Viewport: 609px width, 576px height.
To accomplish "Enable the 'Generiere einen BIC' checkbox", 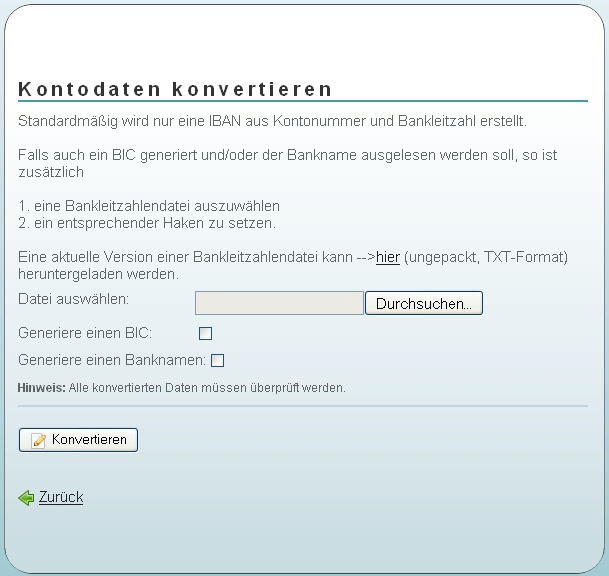I will click(206, 333).
